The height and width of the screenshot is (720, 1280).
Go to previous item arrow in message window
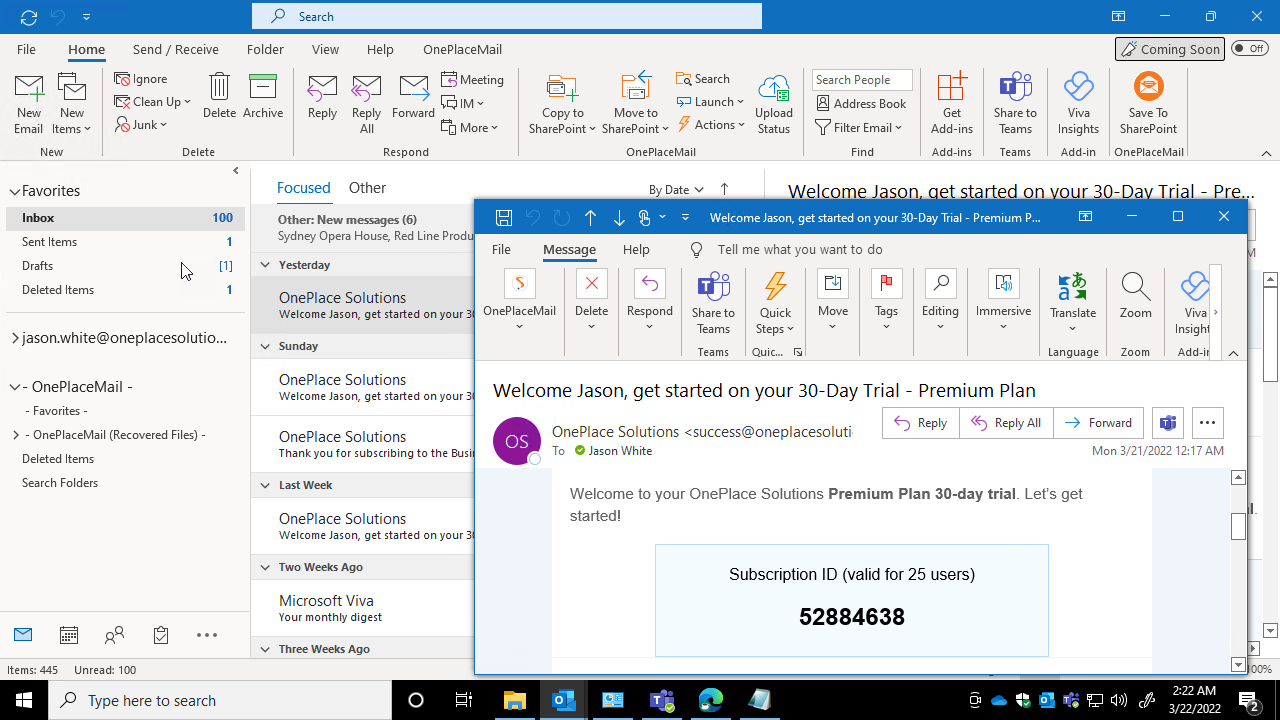(590, 217)
